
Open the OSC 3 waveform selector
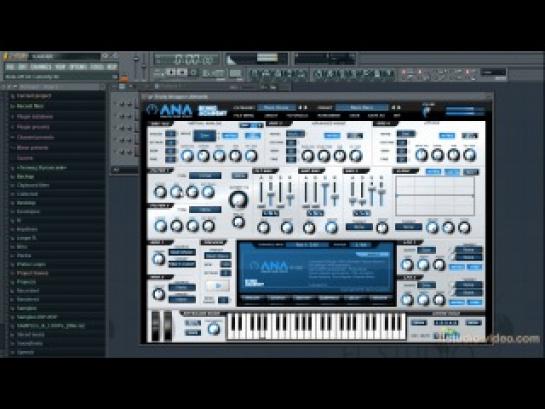[x=406, y=134]
